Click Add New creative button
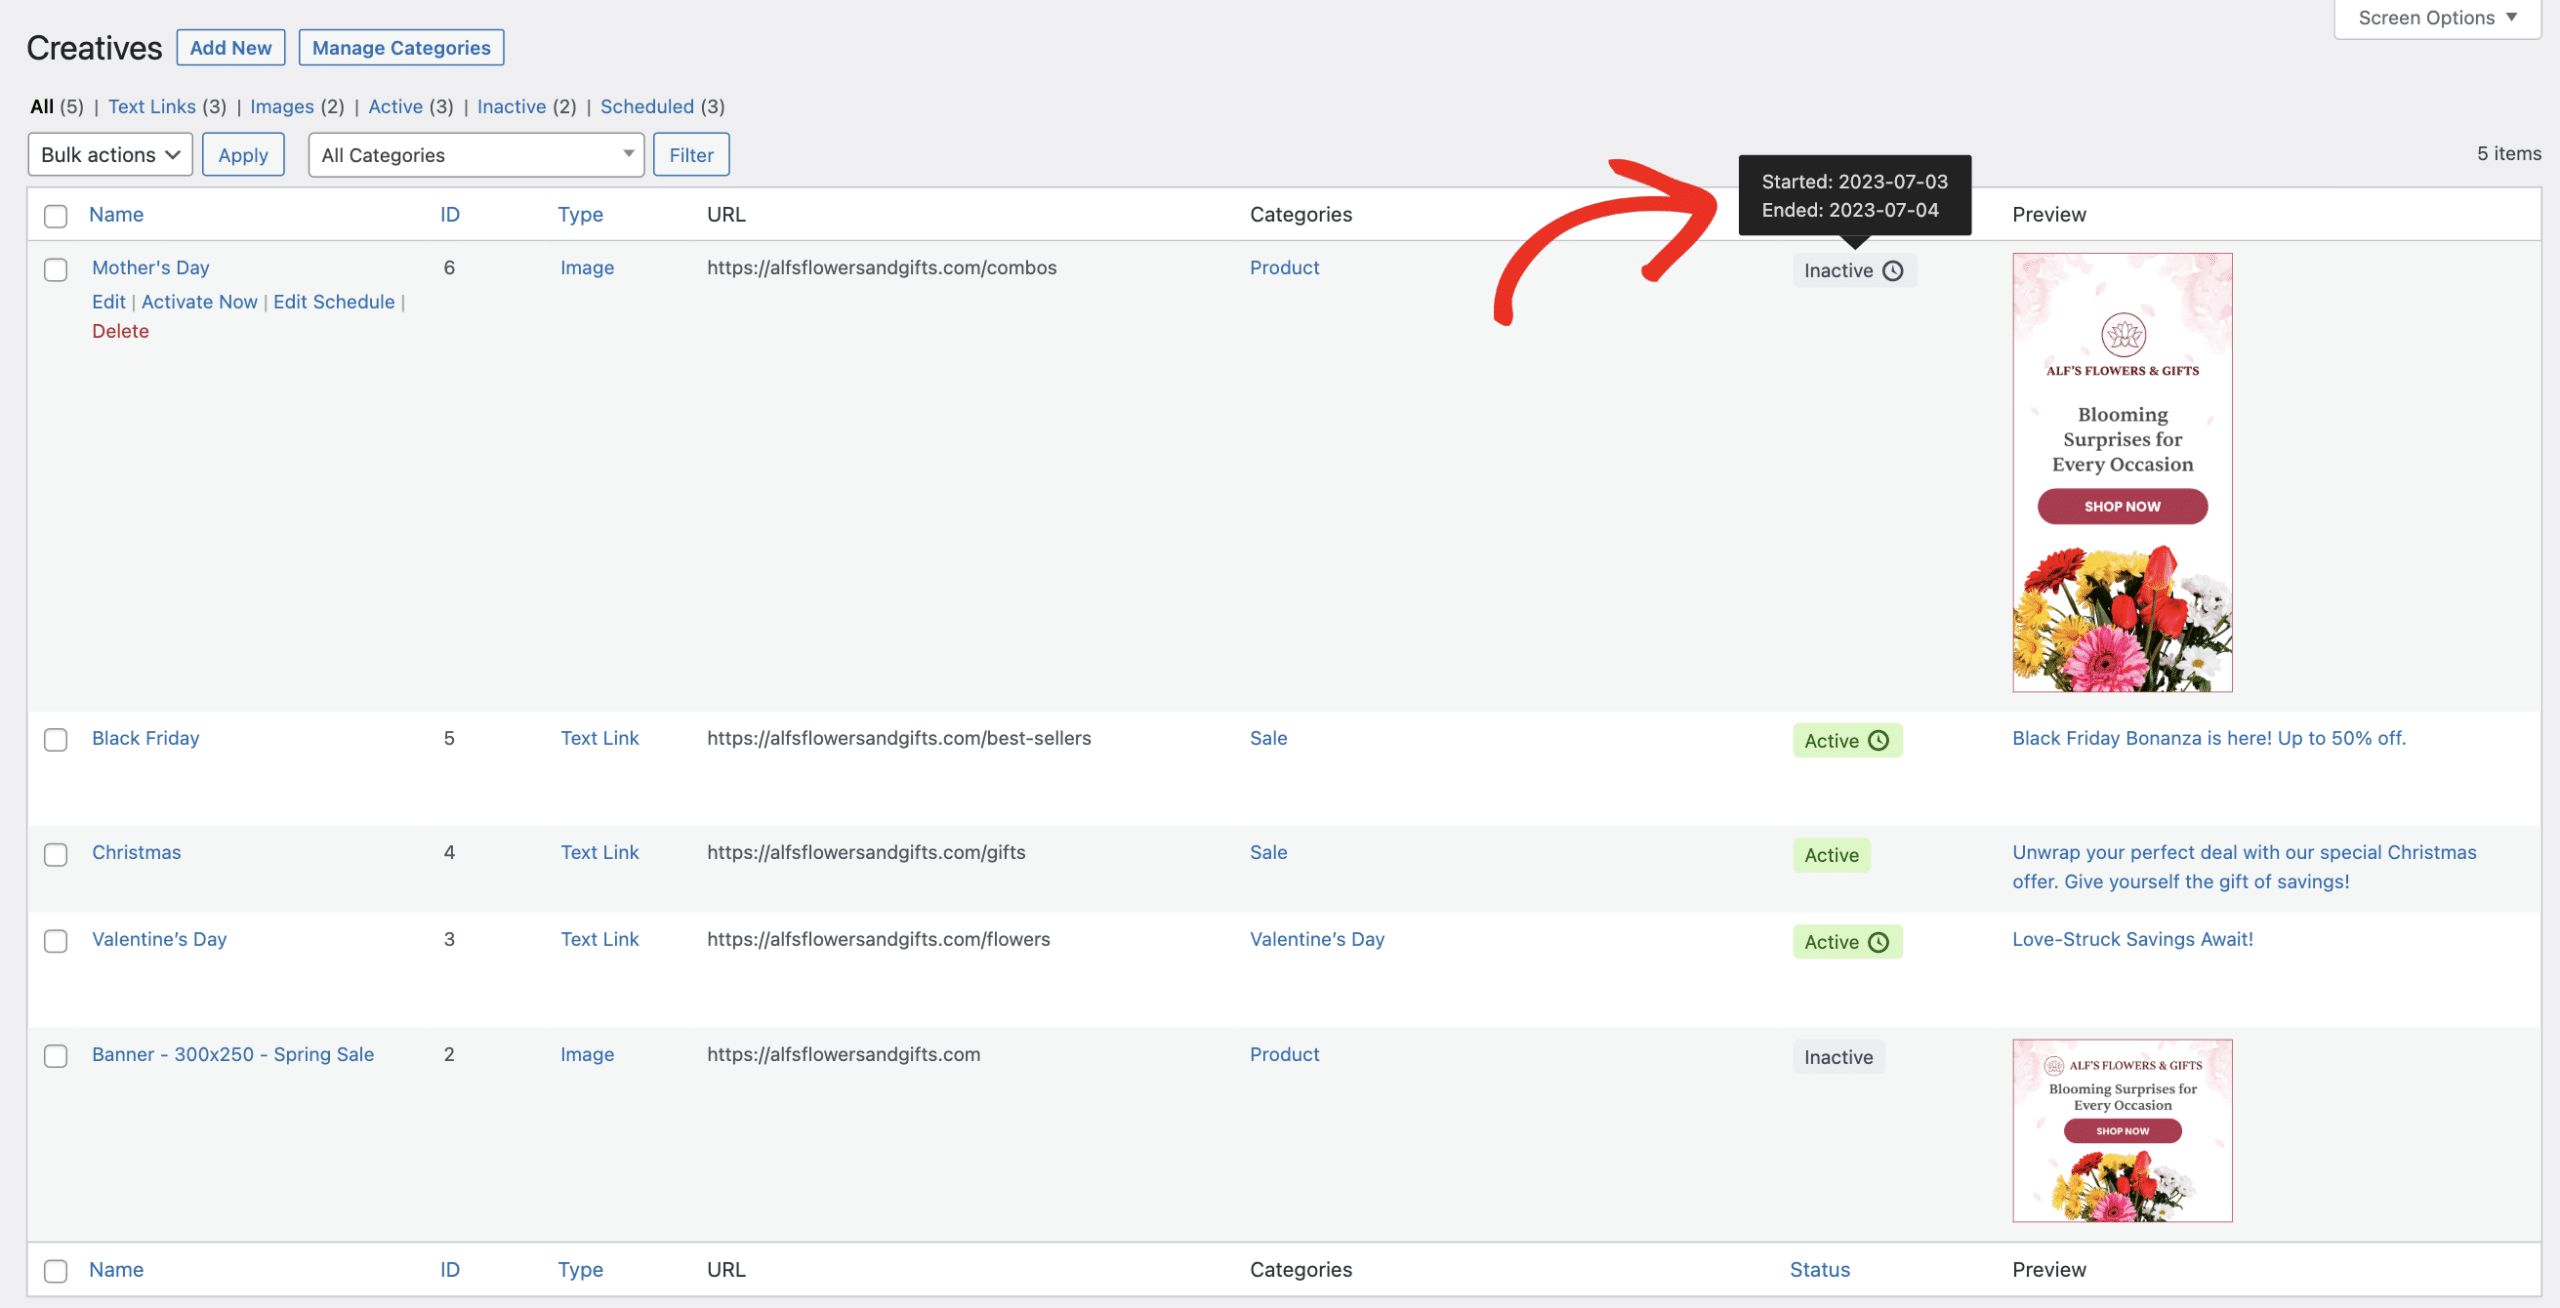This screenshot has width=2560, height=1308. (x=230, y=47)
